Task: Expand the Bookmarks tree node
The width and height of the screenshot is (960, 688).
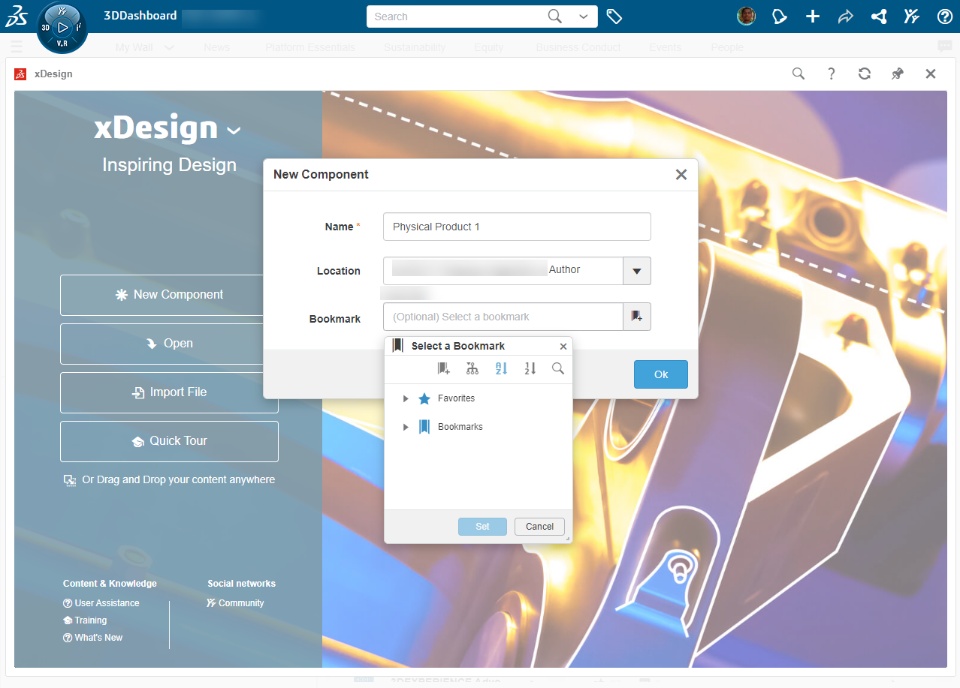Action: (x=405, y=427)
